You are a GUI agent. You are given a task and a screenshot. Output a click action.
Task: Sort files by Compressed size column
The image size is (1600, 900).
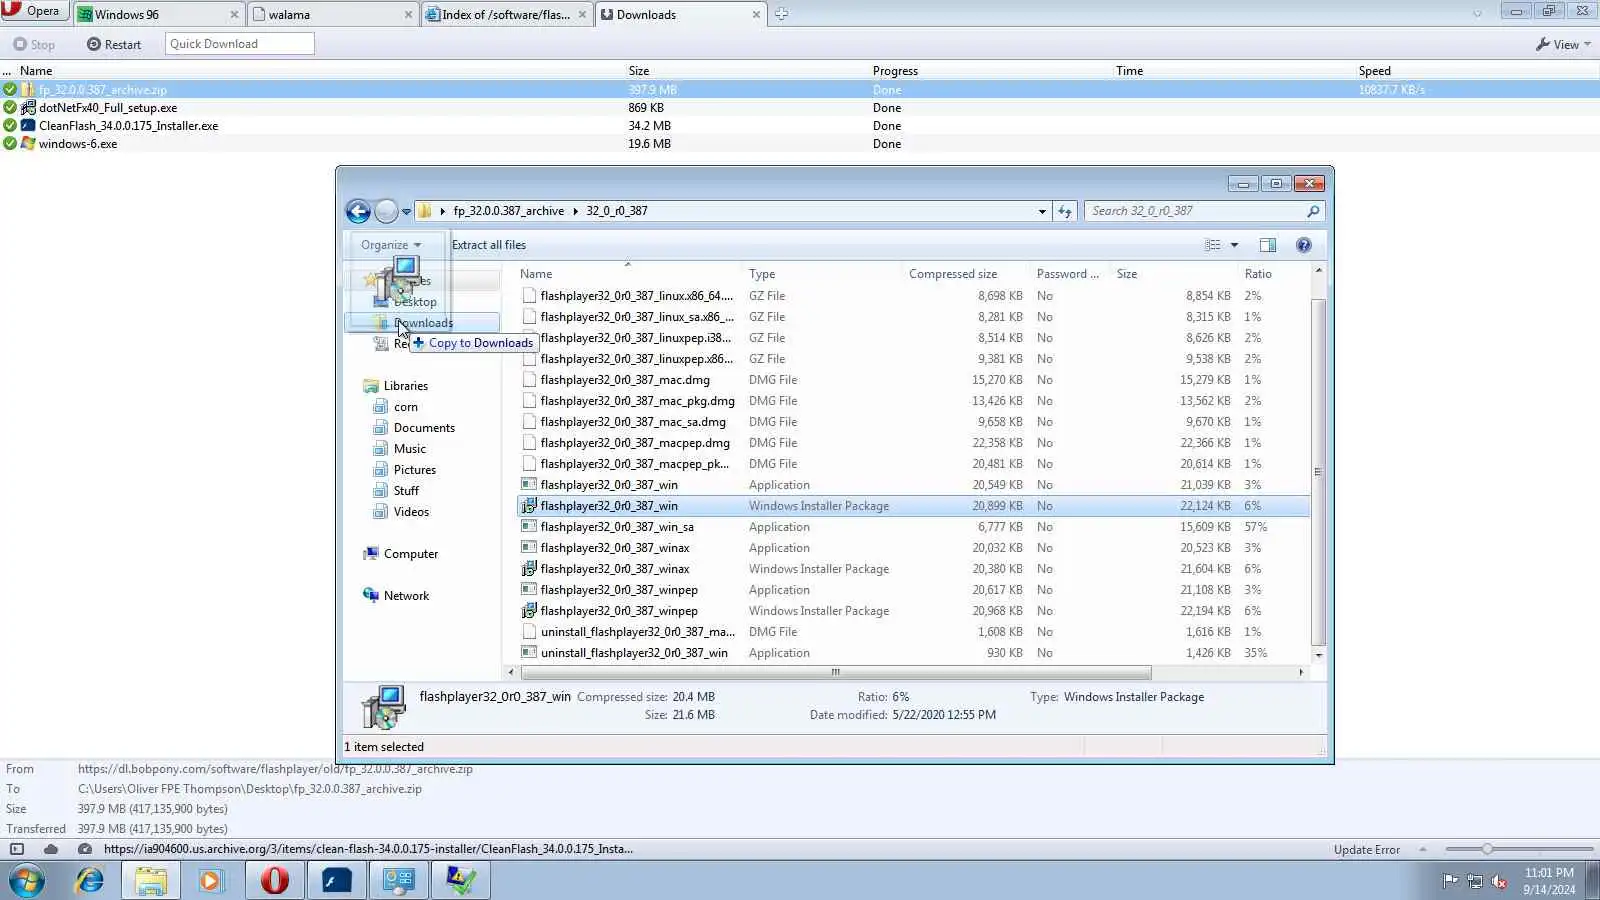click(x=953, y=274)
